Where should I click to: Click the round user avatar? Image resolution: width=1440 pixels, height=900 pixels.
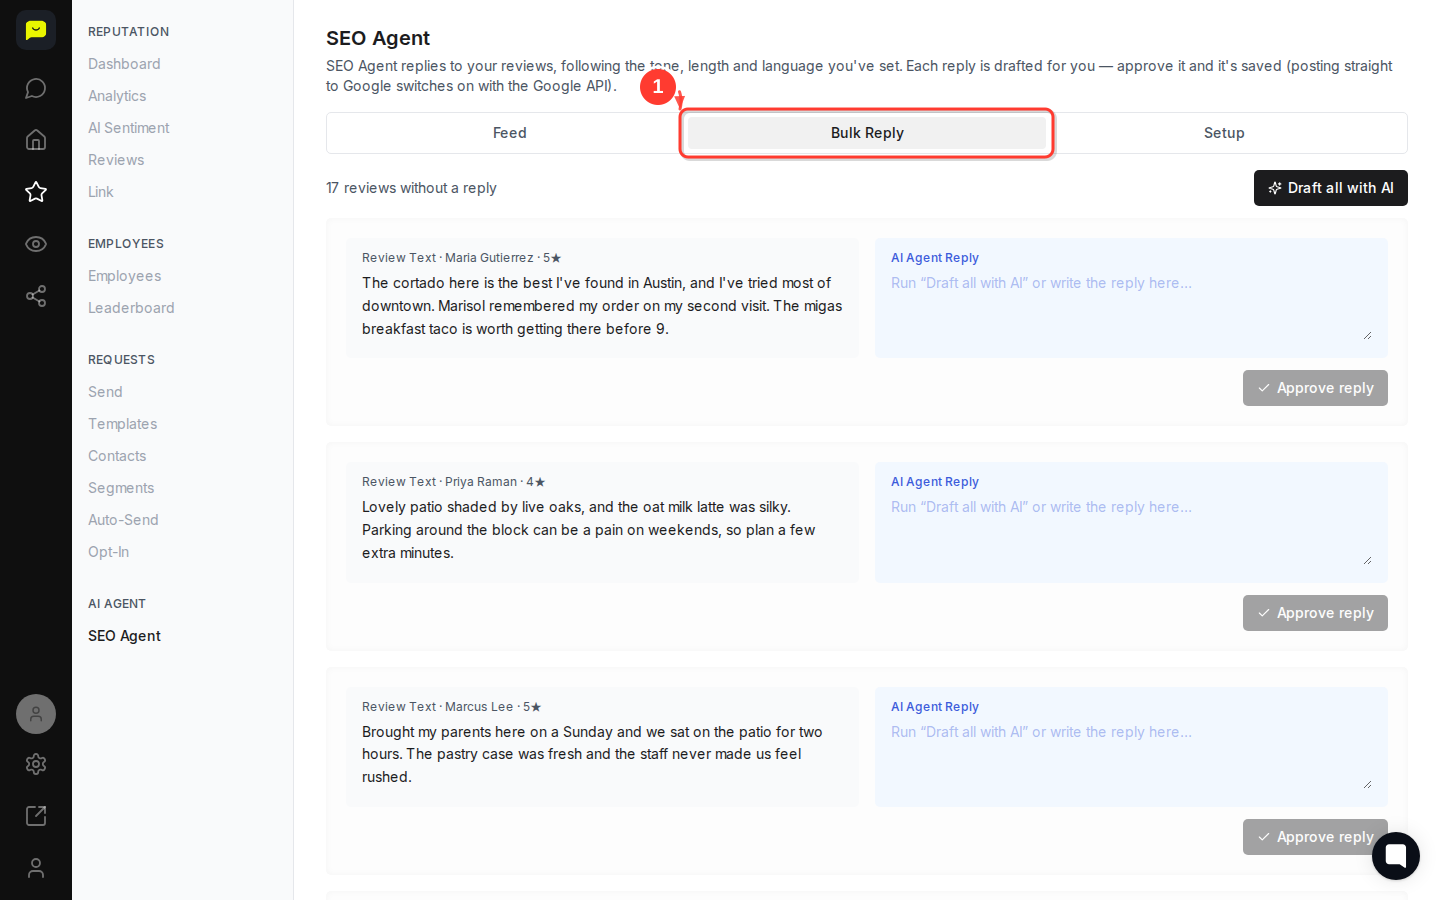point(36,714)
